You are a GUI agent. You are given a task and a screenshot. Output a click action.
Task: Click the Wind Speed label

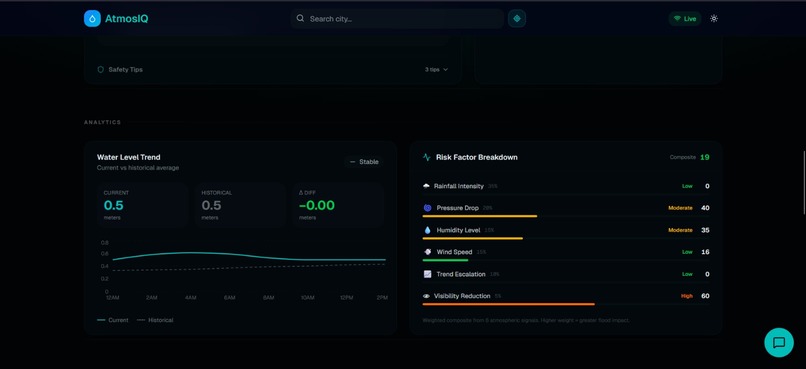pyautogui.click(x=454, y=252)
